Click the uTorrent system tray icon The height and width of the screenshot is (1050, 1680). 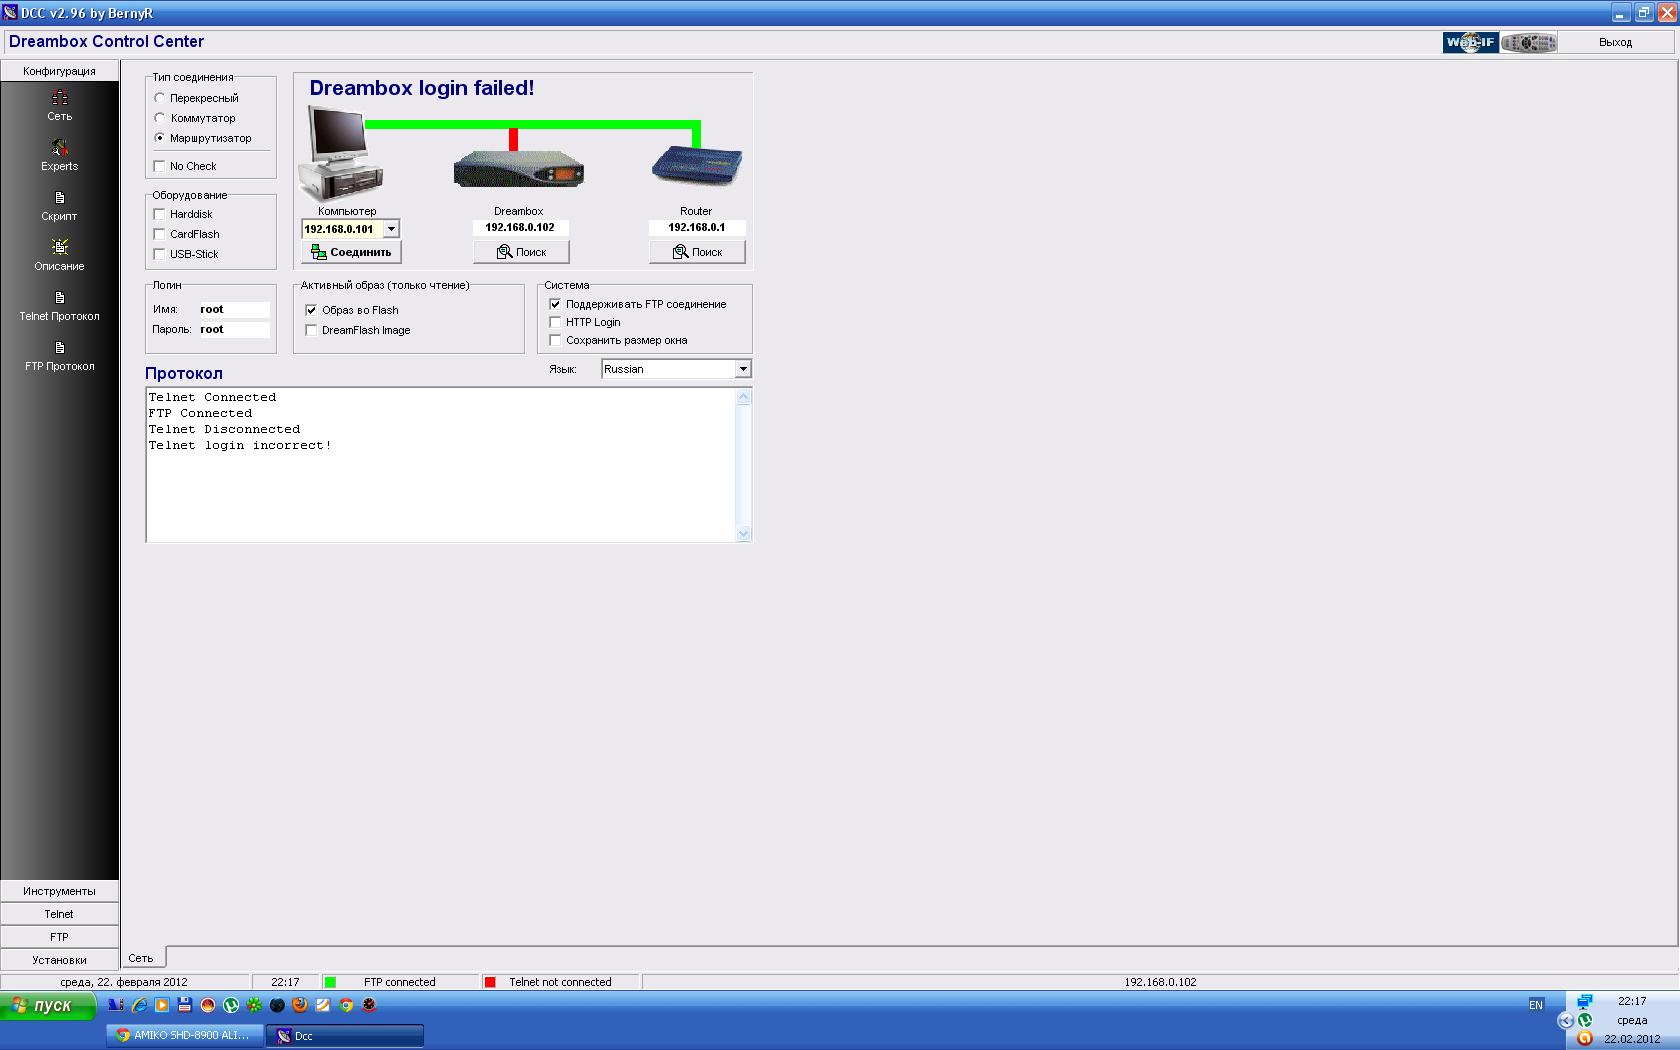(1585, 1020)
